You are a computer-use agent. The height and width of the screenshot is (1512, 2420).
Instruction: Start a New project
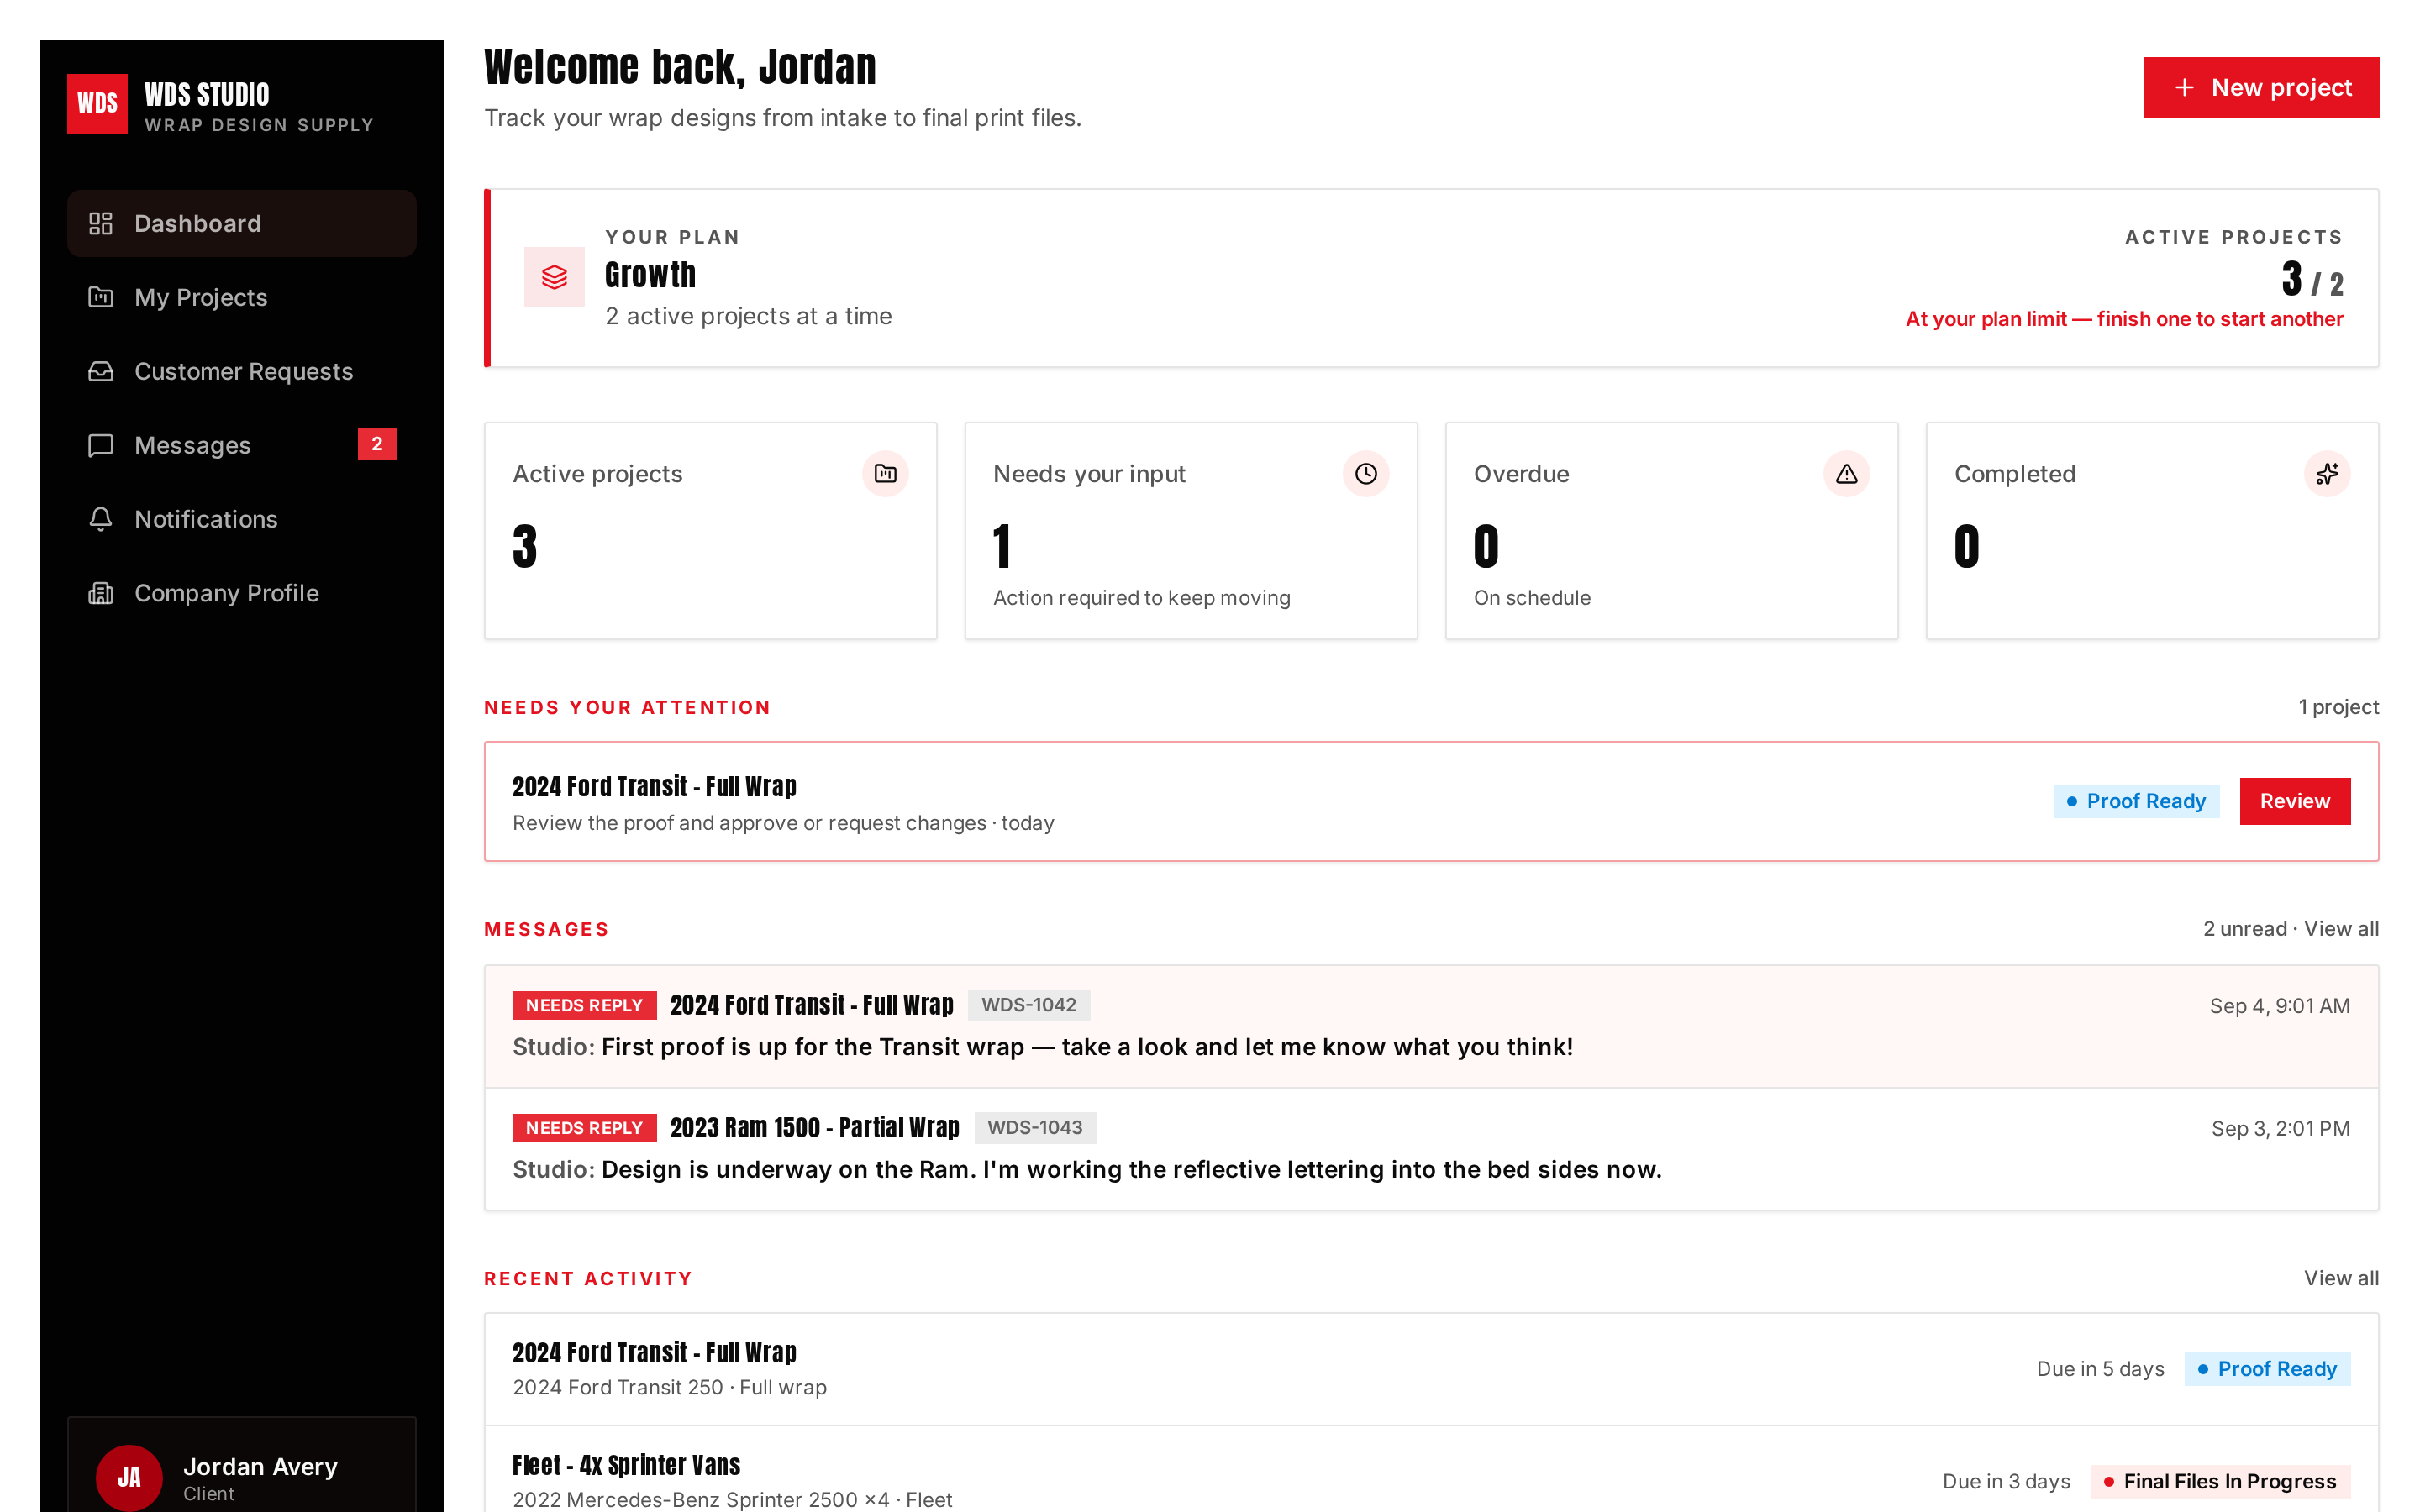[x=2261, y=87]
